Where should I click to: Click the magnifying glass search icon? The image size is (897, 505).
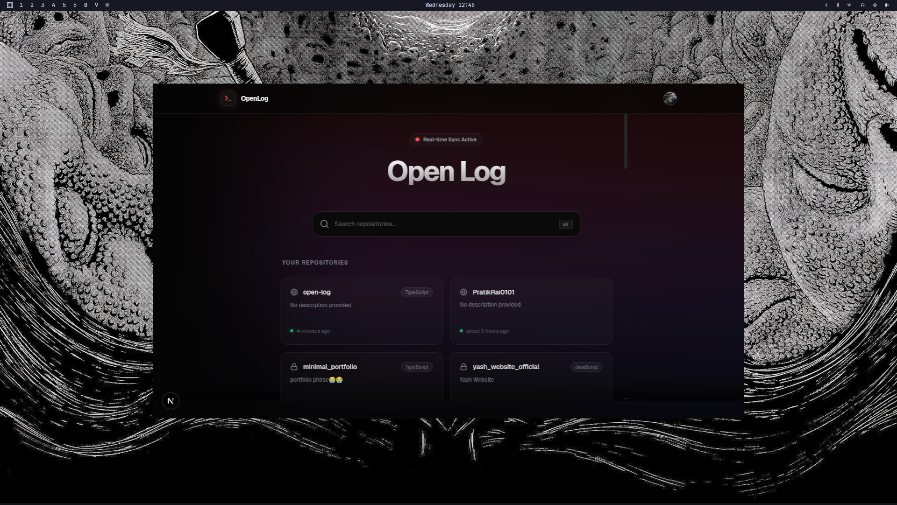(x=324, y=224)
